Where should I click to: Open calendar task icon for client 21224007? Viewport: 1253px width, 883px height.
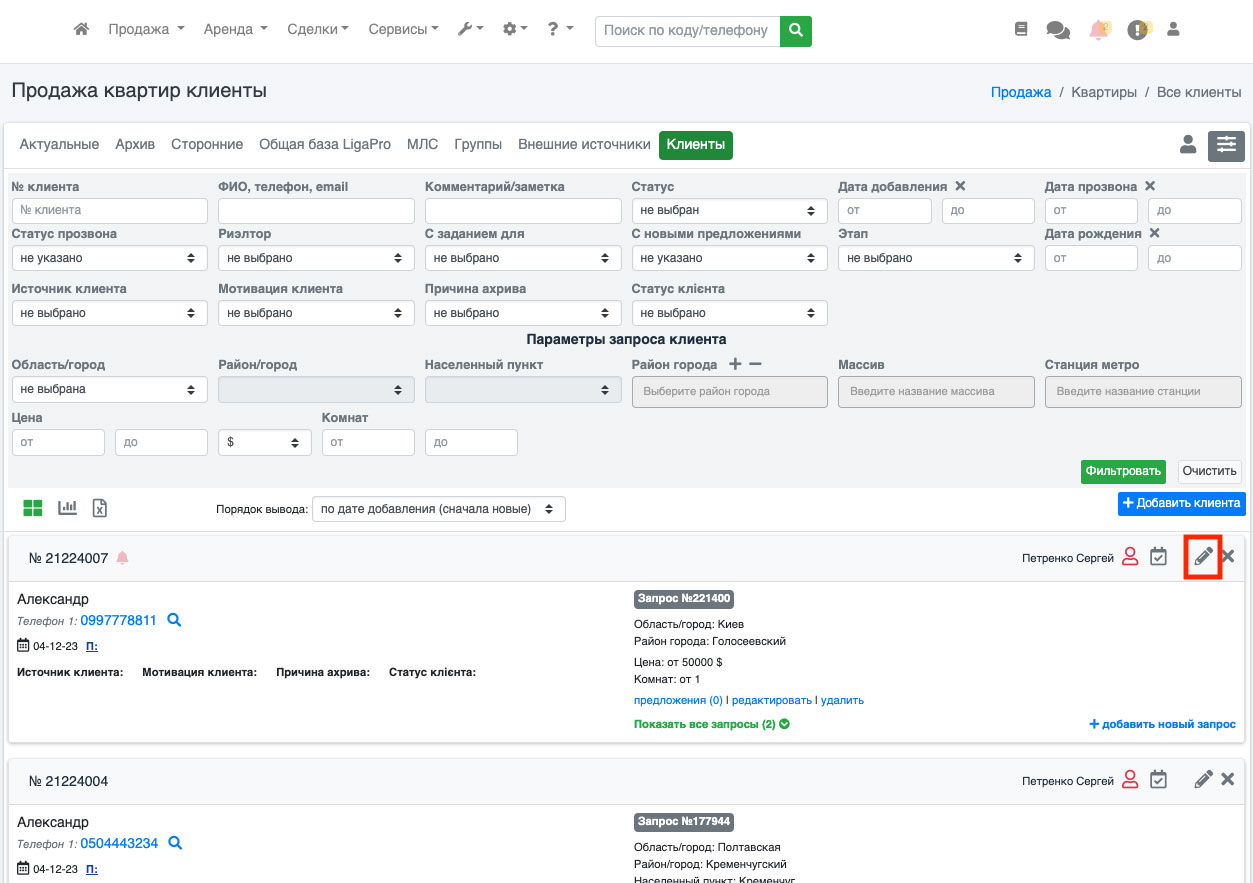[x=1158, y=557]
